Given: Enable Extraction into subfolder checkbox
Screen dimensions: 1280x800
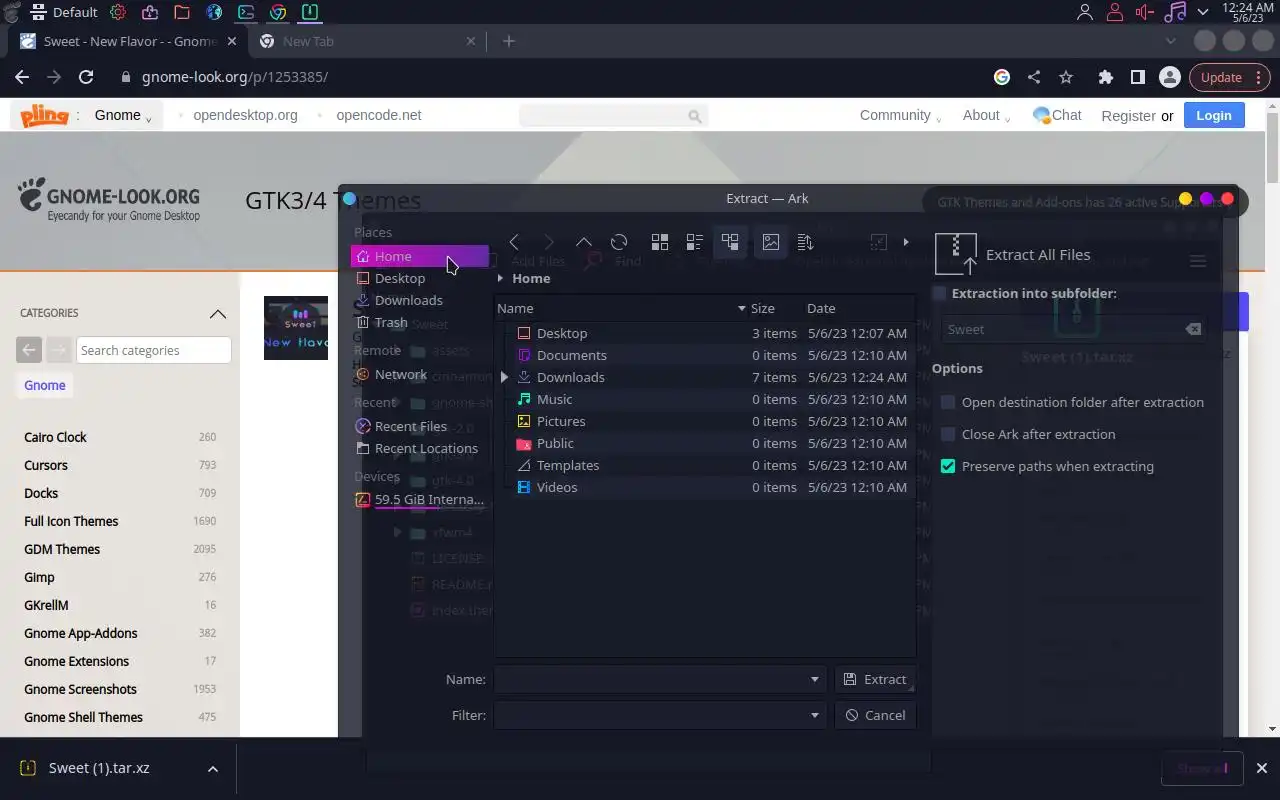Looking at the screenshot, I should pos(939,293).
